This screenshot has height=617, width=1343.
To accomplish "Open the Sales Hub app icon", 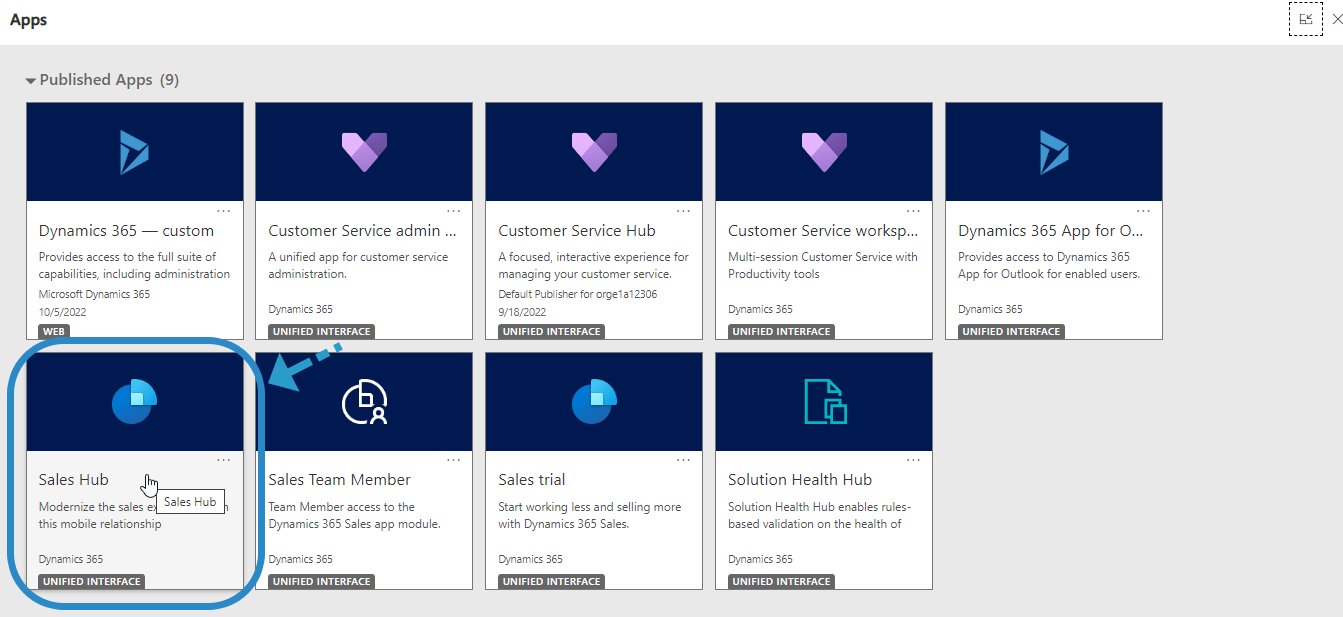I will 135,400.
